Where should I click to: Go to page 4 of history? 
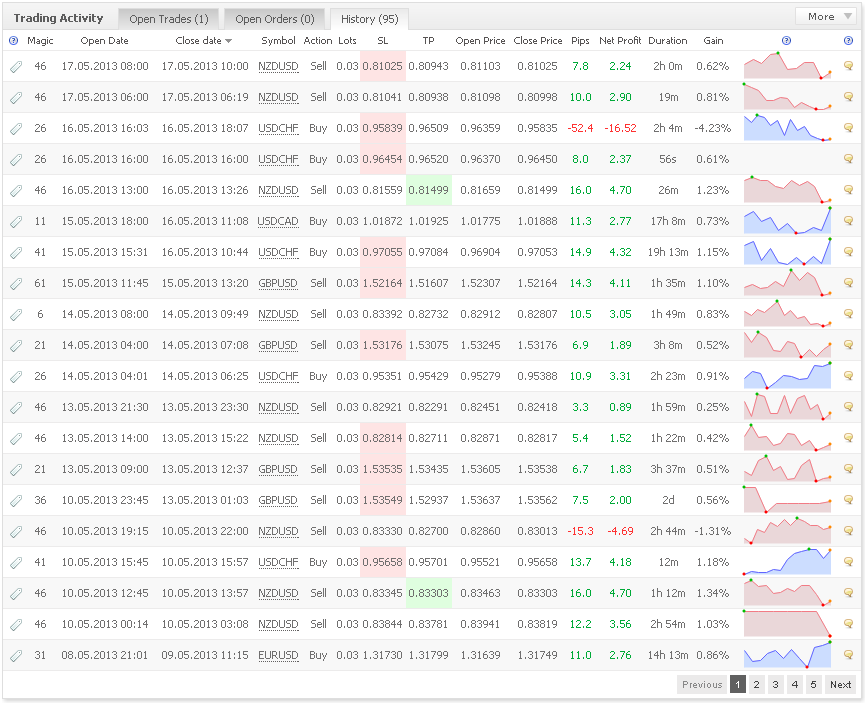click(794, 684)
